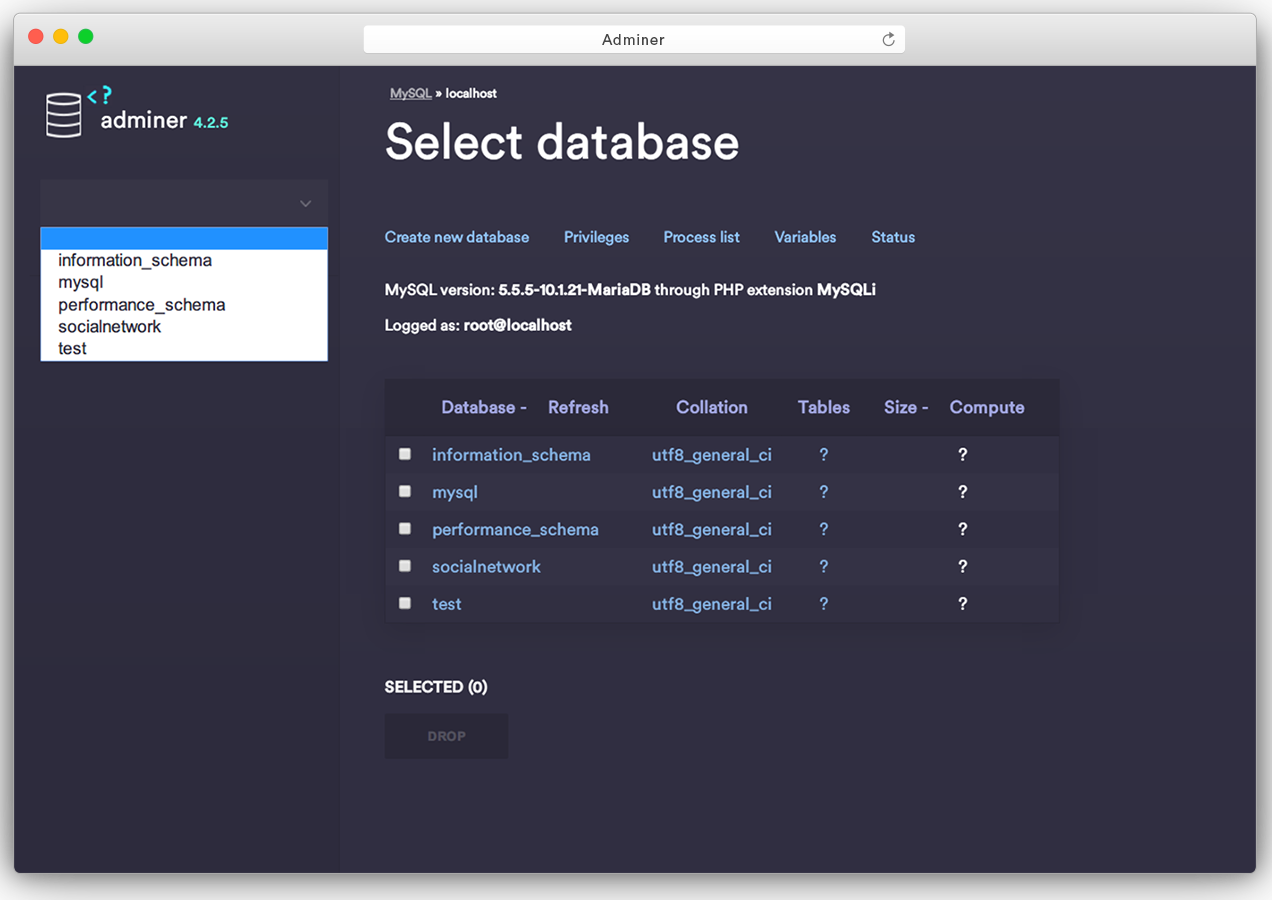The height and width of the screenshot is (900, 1272).
Task: Click the Adminer database logo icon
Action: 64,114
